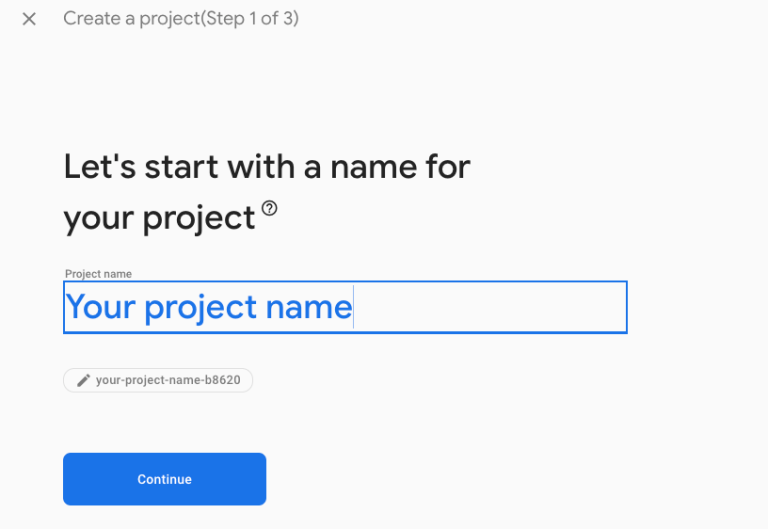
Task: Click the "b8620" suffix in the ID chip
Action: click(x=224, y=380)
